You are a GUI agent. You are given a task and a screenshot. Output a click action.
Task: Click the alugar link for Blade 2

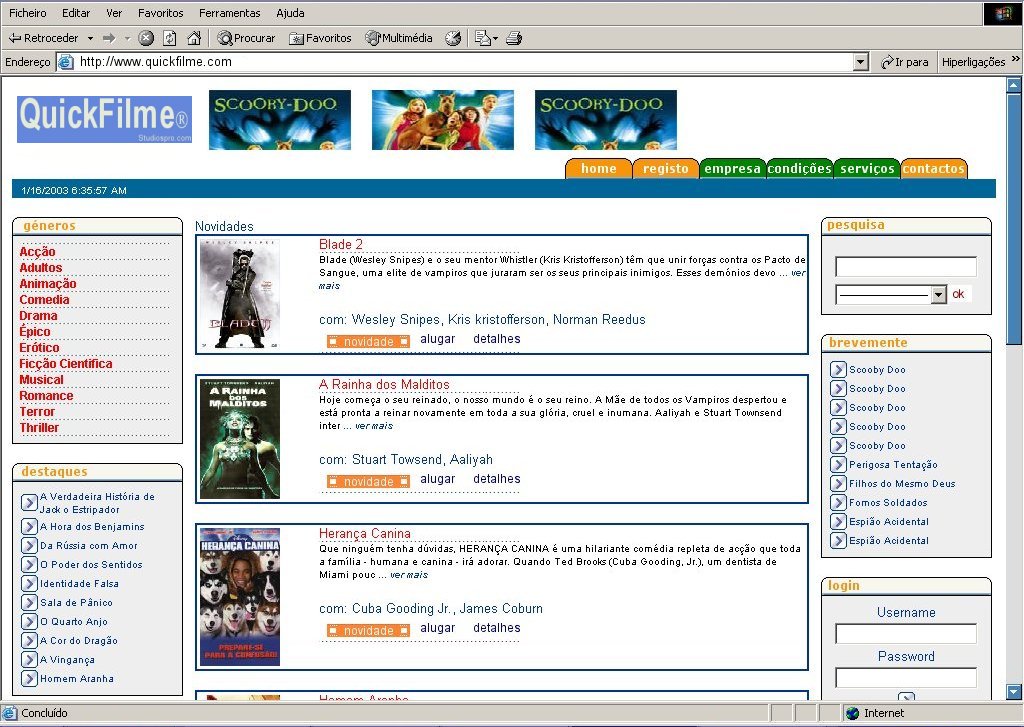[437, 339]
